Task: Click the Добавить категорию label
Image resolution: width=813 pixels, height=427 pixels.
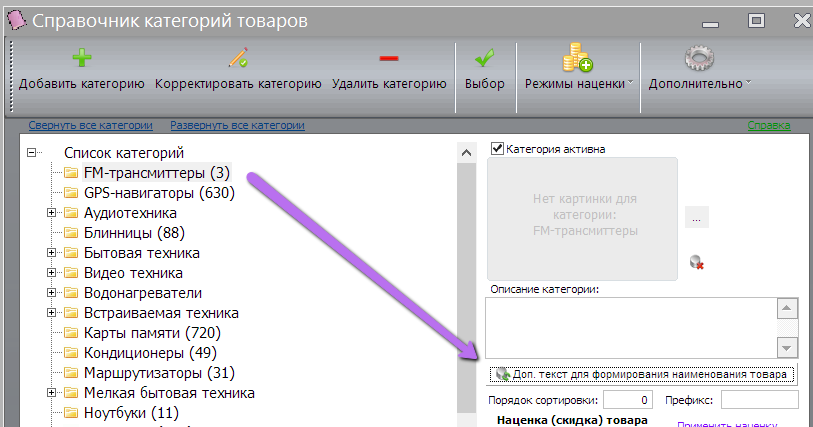Action: pyautogui.click(x=82, y=83)
